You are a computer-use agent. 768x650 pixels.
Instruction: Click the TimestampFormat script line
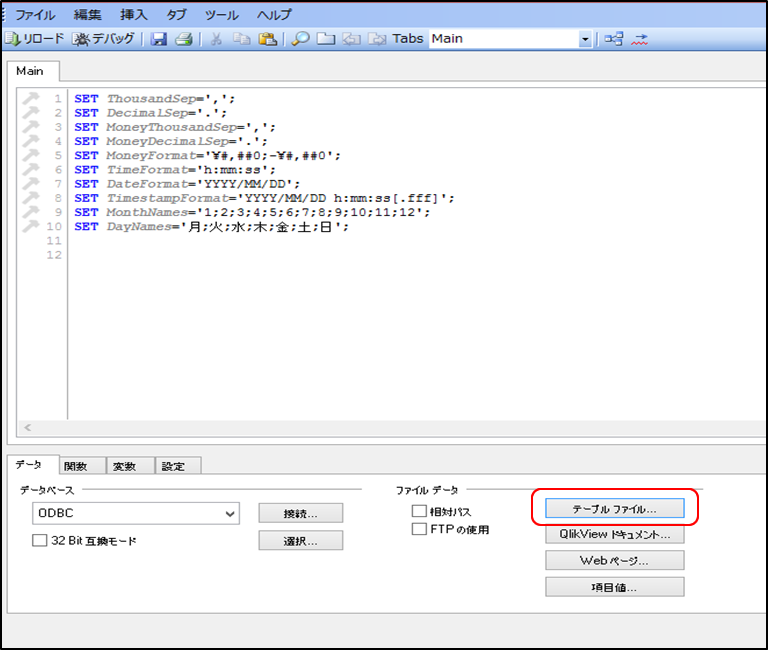264,198
